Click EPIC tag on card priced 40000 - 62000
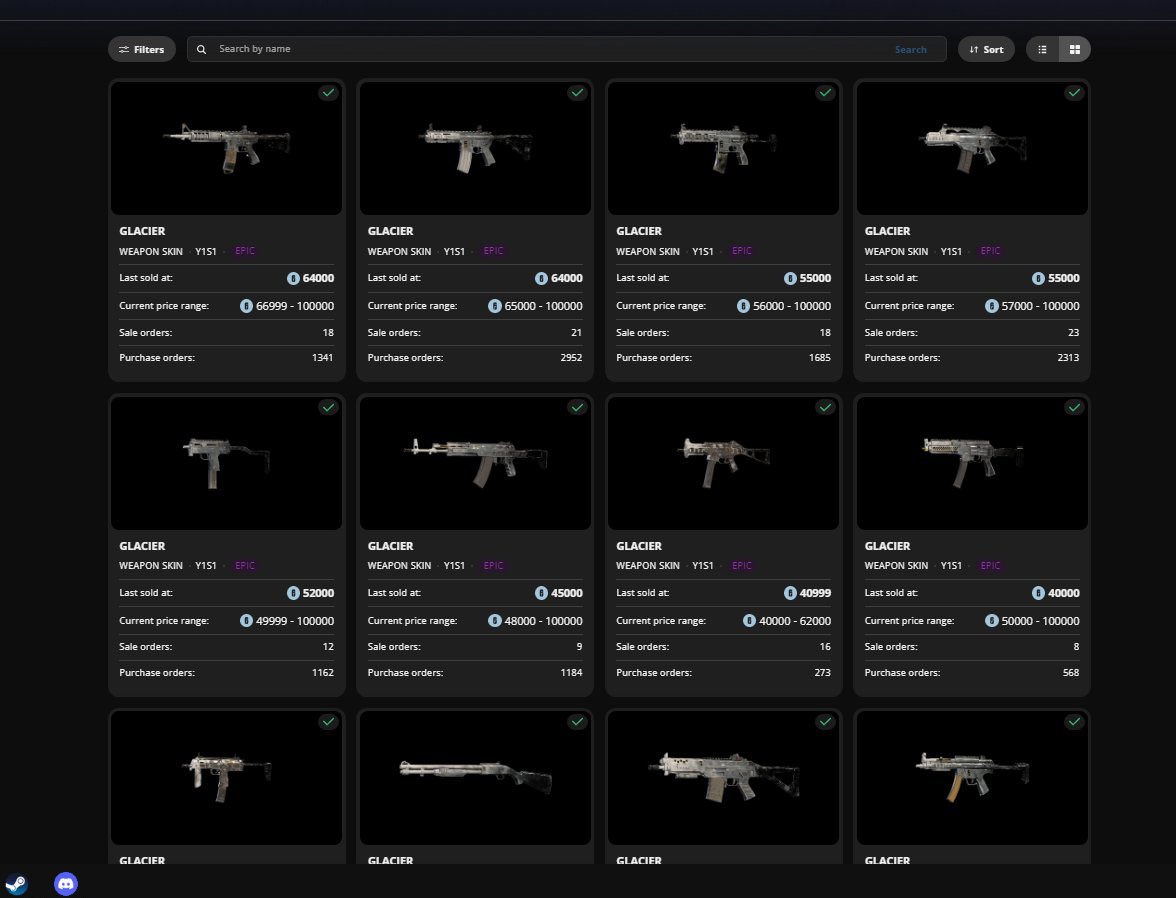The image size is (1176, 898). coord(742,566)
